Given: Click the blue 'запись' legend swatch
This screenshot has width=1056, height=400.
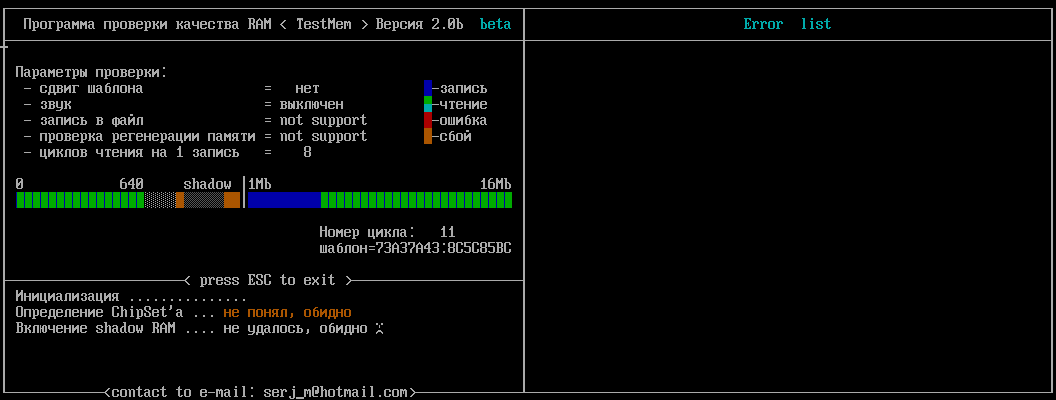Looking at the screenshot, I should pos(428,88).
